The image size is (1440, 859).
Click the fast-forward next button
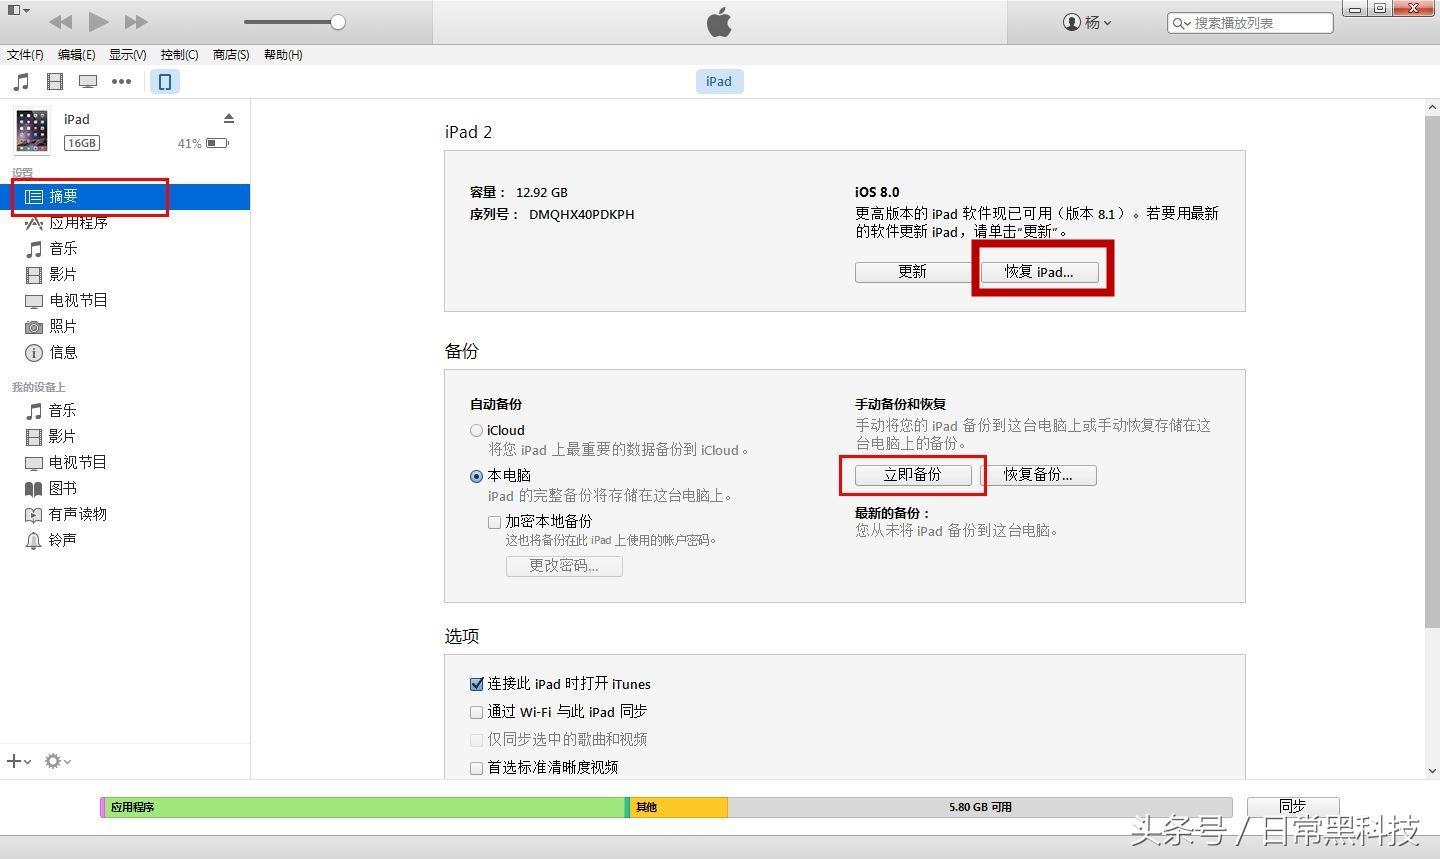[x=136, y=21]
